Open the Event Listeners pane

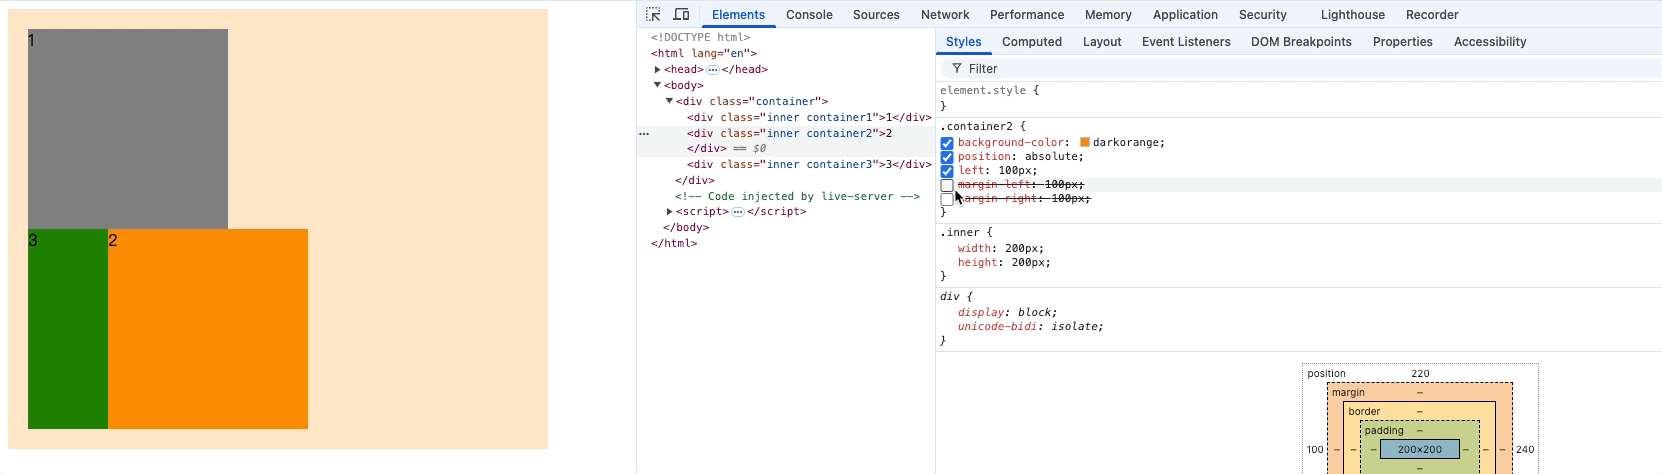[1186, 42]
